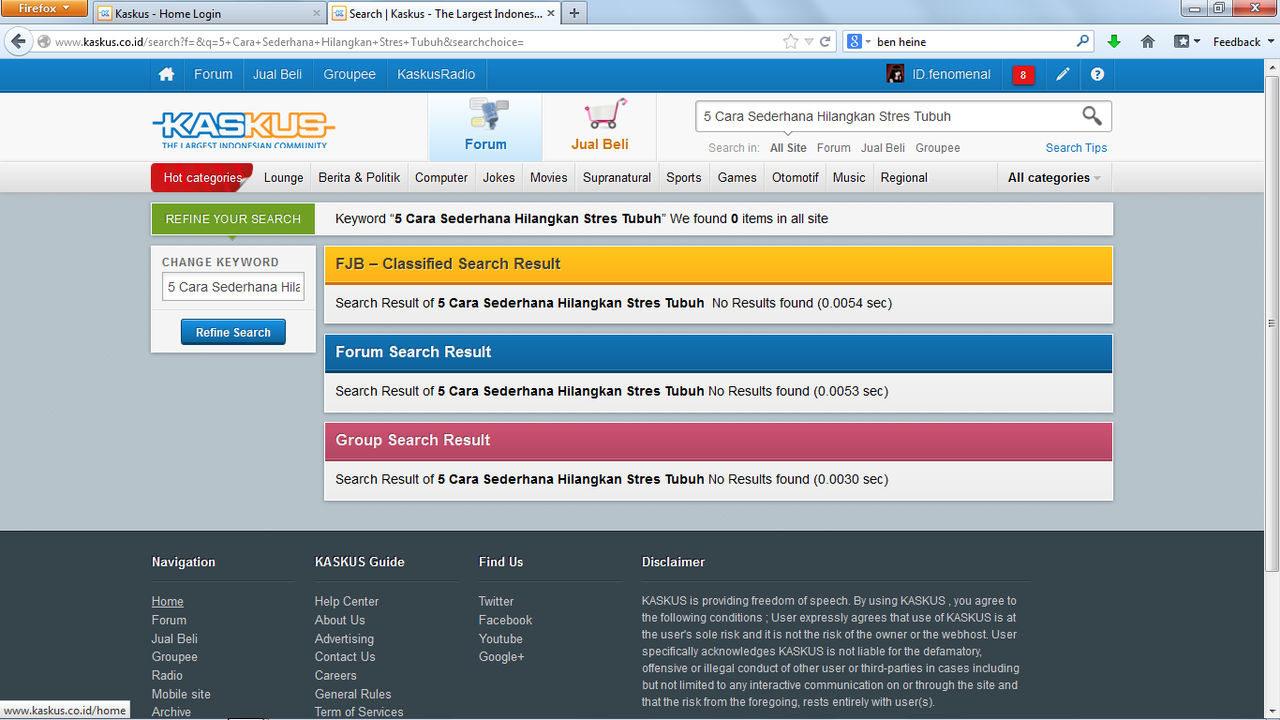Screen dimensions: 1280x720
Task: Open the bookmarks menu toolbar icon
Action: tap(1187, 42)
